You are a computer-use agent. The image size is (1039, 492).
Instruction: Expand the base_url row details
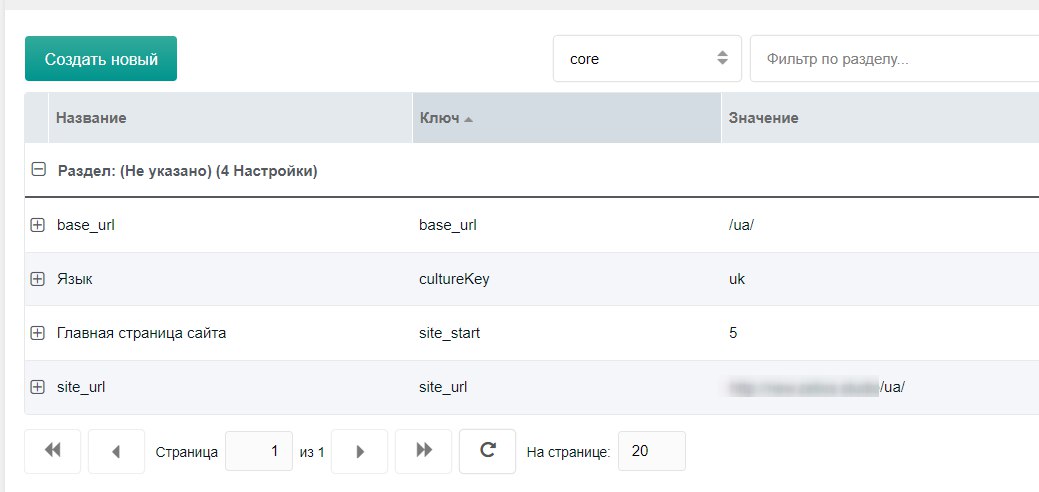pyautogui.click(x=38, y=225)
